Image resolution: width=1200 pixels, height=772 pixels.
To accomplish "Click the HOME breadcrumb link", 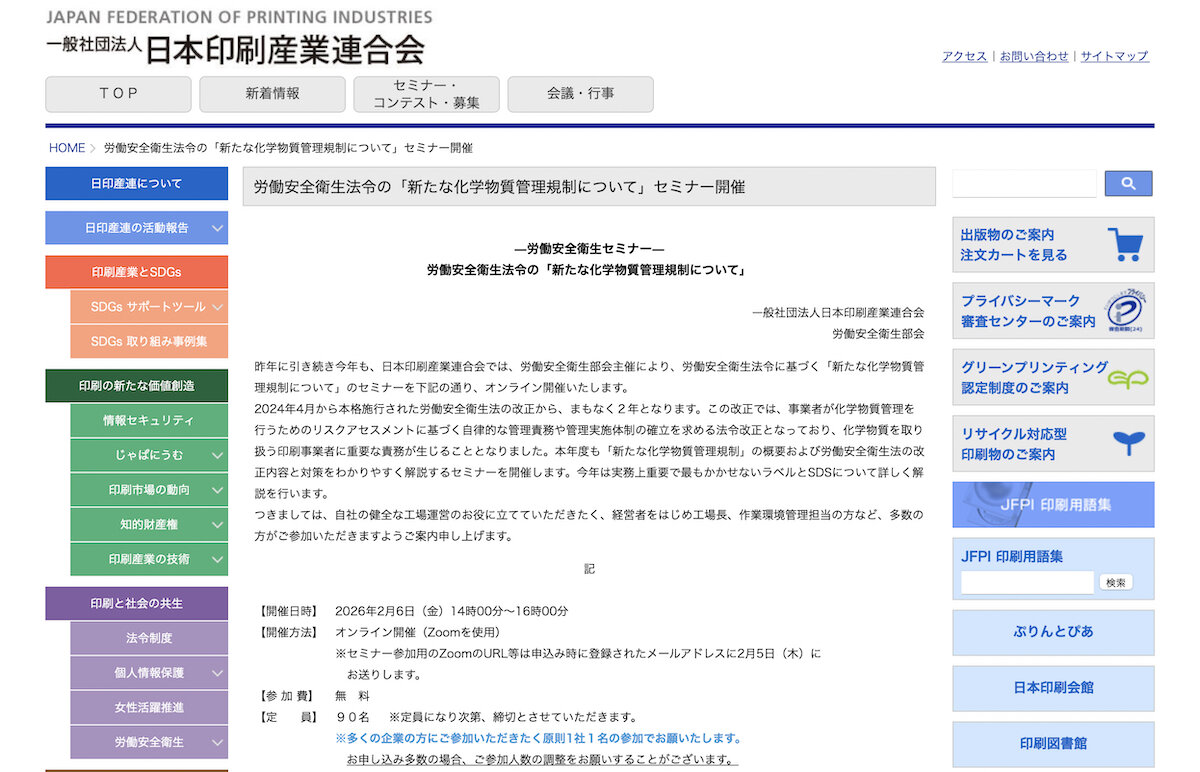I will [67, 148].
